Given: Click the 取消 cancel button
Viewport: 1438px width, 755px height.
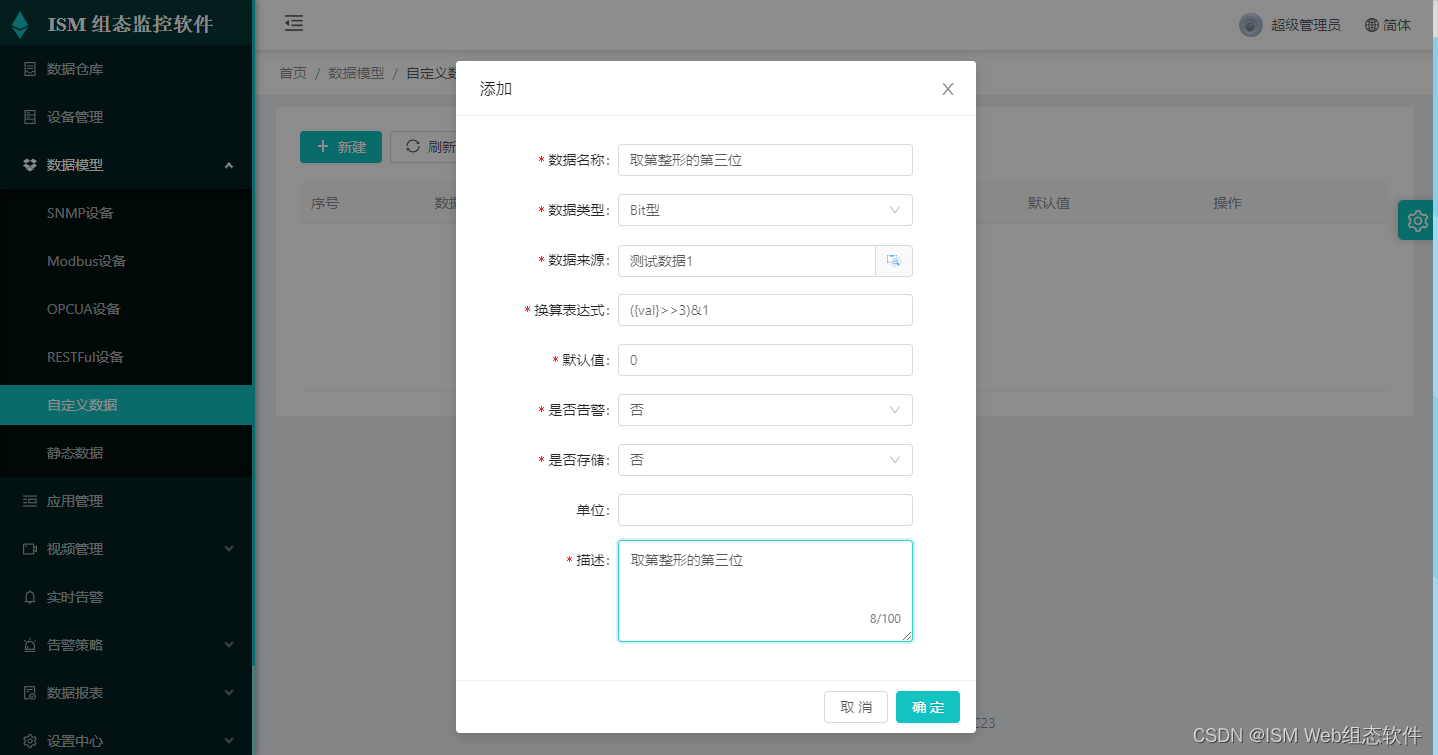Looking at the screenshot, I should click(x=855, y=707).
